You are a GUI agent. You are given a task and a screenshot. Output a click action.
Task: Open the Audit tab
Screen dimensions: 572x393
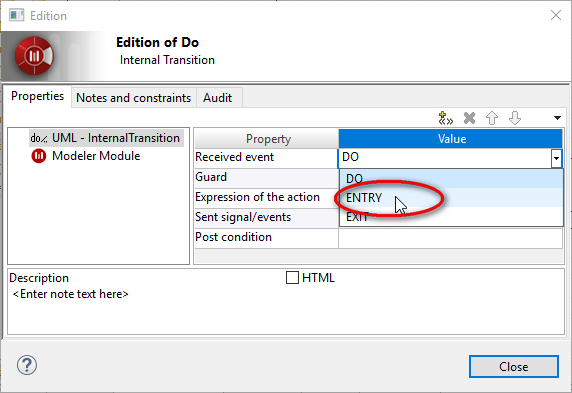[x=218, y=98]
